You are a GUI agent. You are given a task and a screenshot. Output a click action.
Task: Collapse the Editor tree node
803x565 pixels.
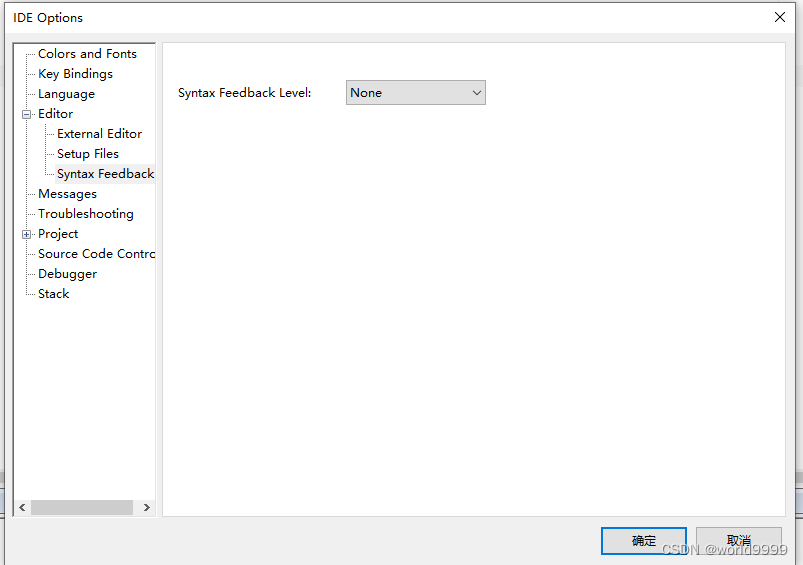[26, 114]
